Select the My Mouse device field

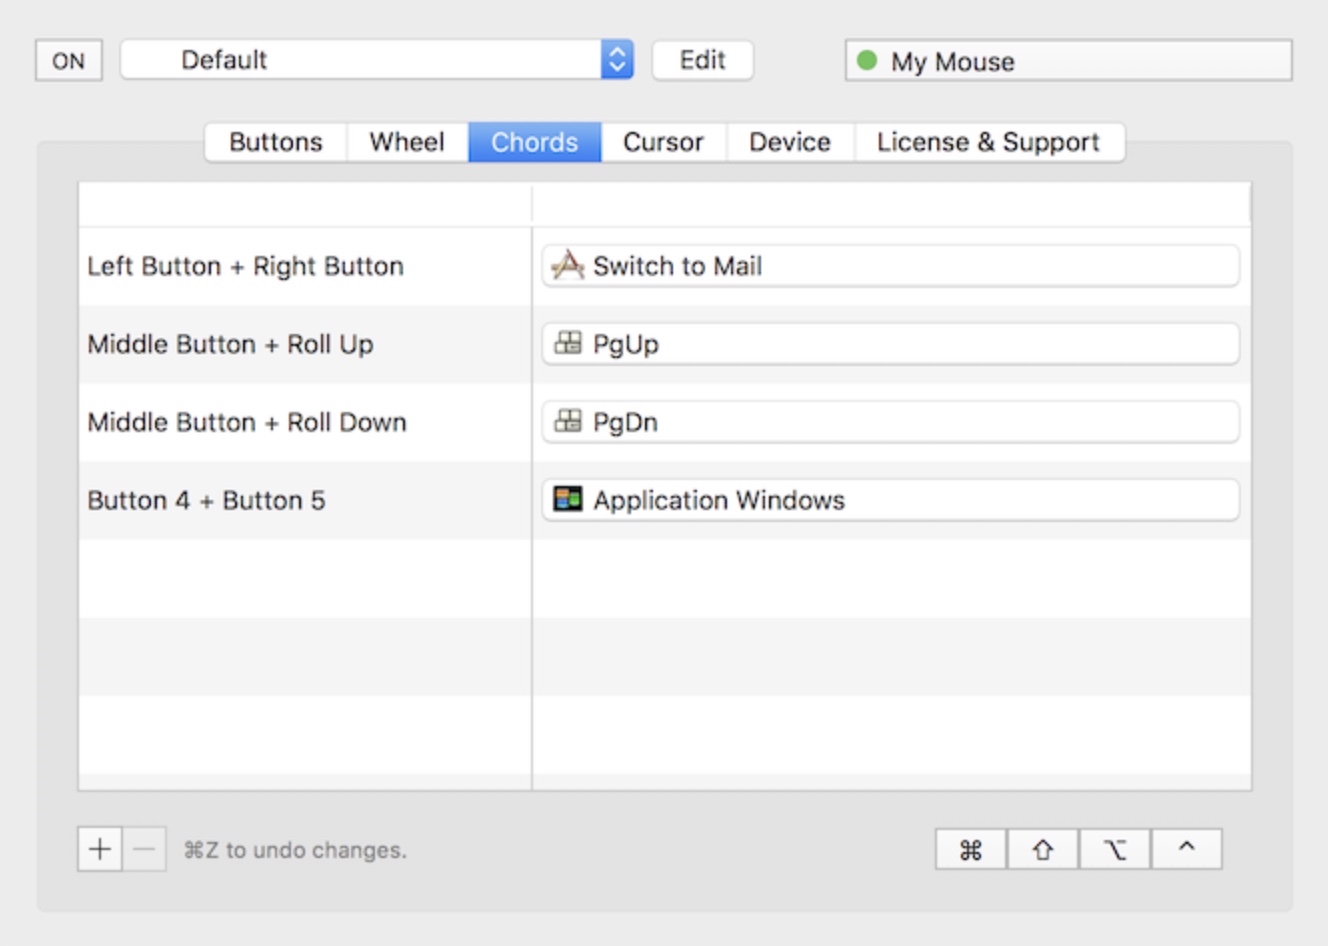coord(1068,61)
